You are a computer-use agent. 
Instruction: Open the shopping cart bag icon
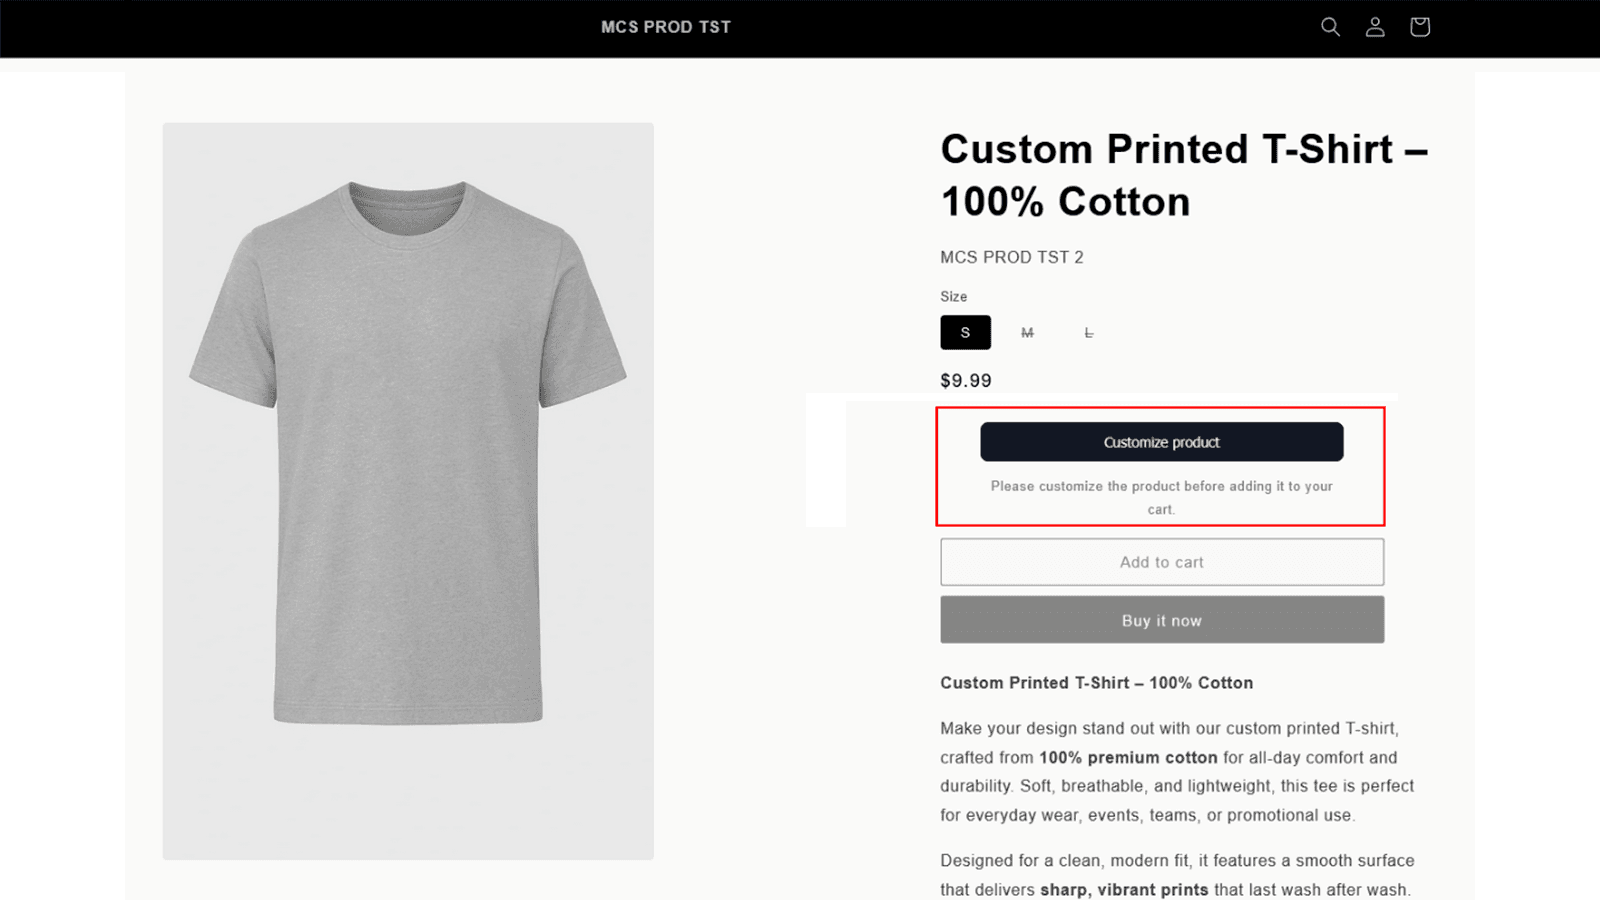coord(1419,27)
